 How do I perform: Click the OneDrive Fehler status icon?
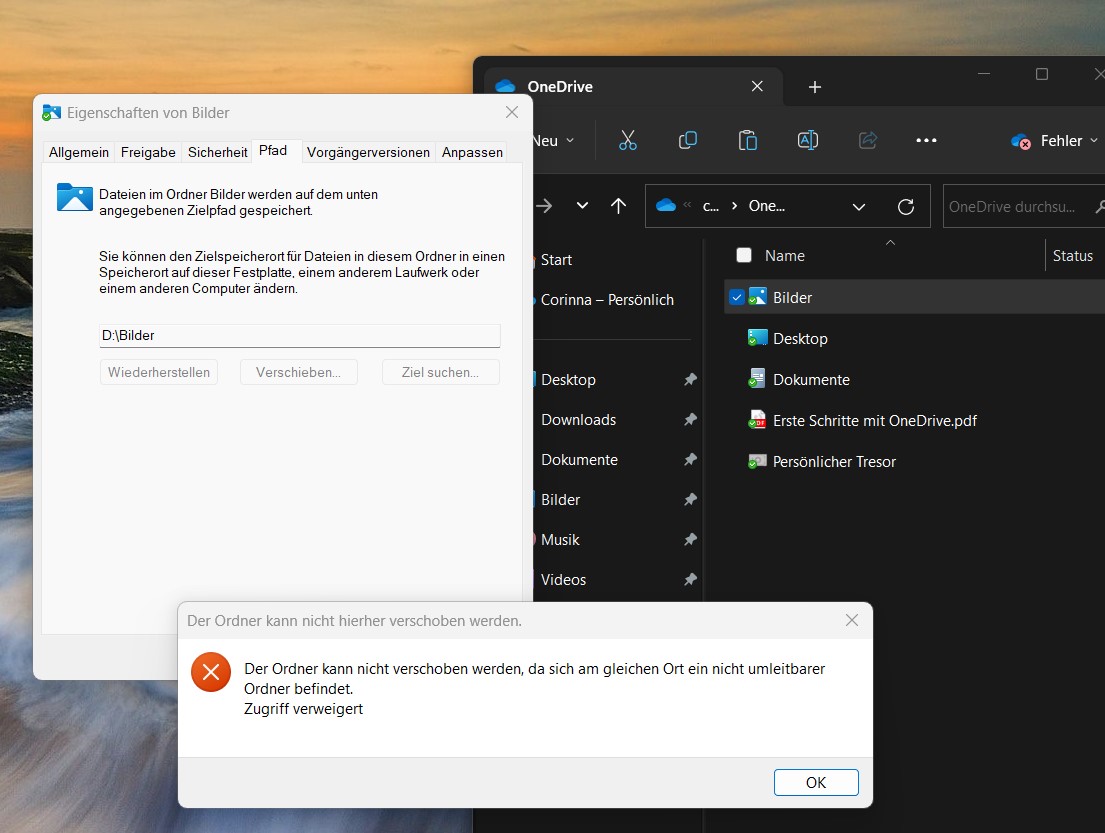tap(1020, 141)
